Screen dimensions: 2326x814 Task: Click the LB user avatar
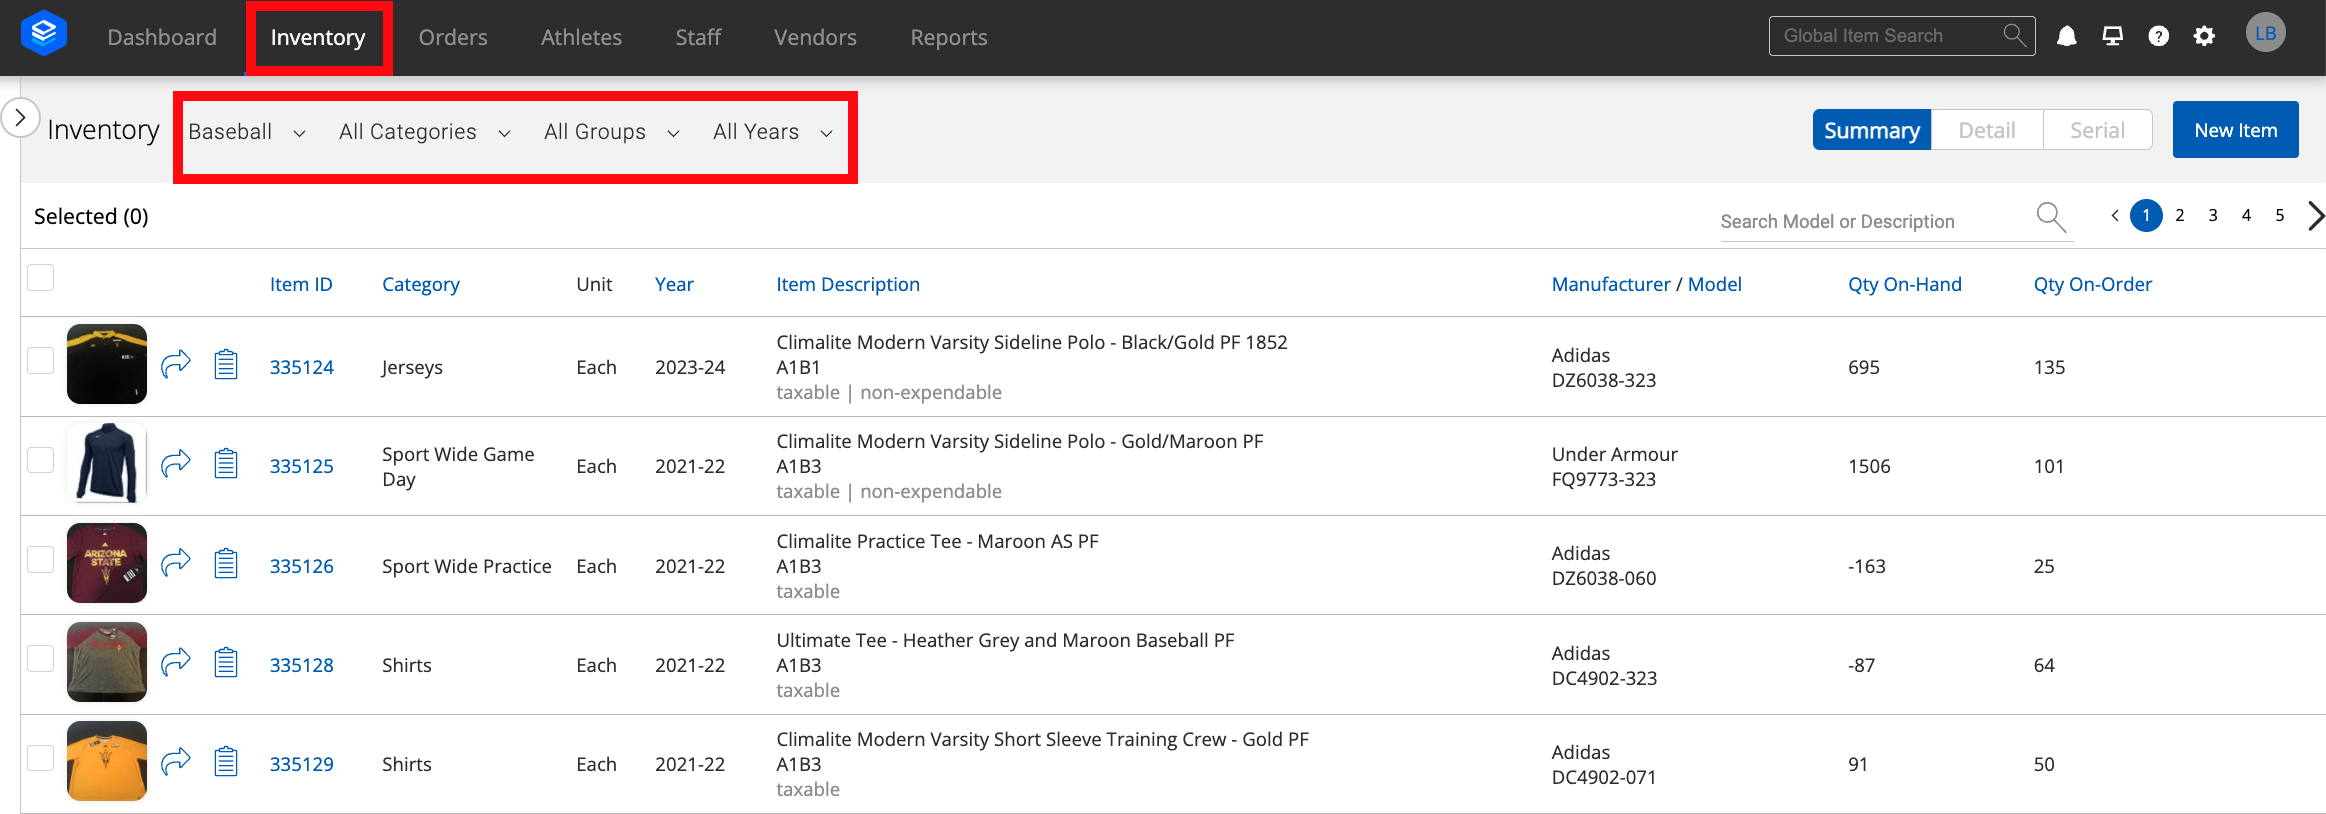coord(2265,33)
